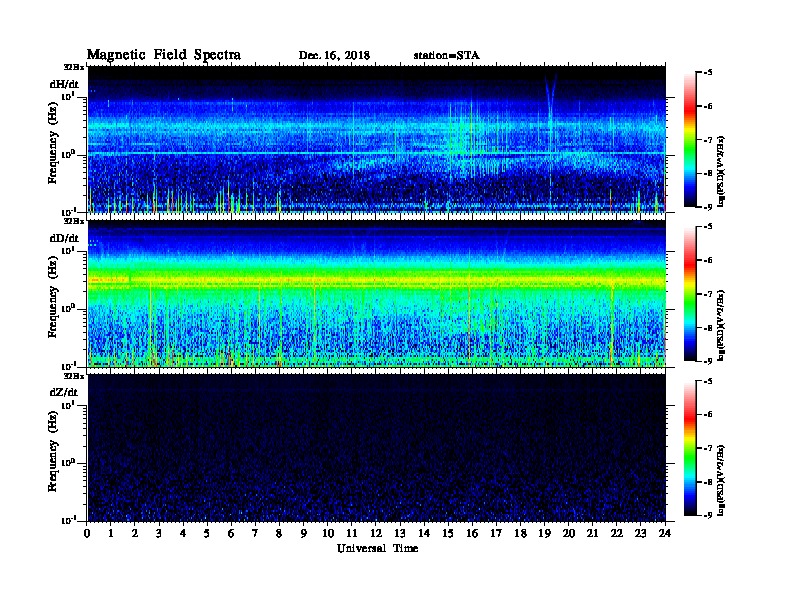The image size is (792, 612).
Task: Click hour tick label 7 on time axis
Action: [x=255, y=533]
